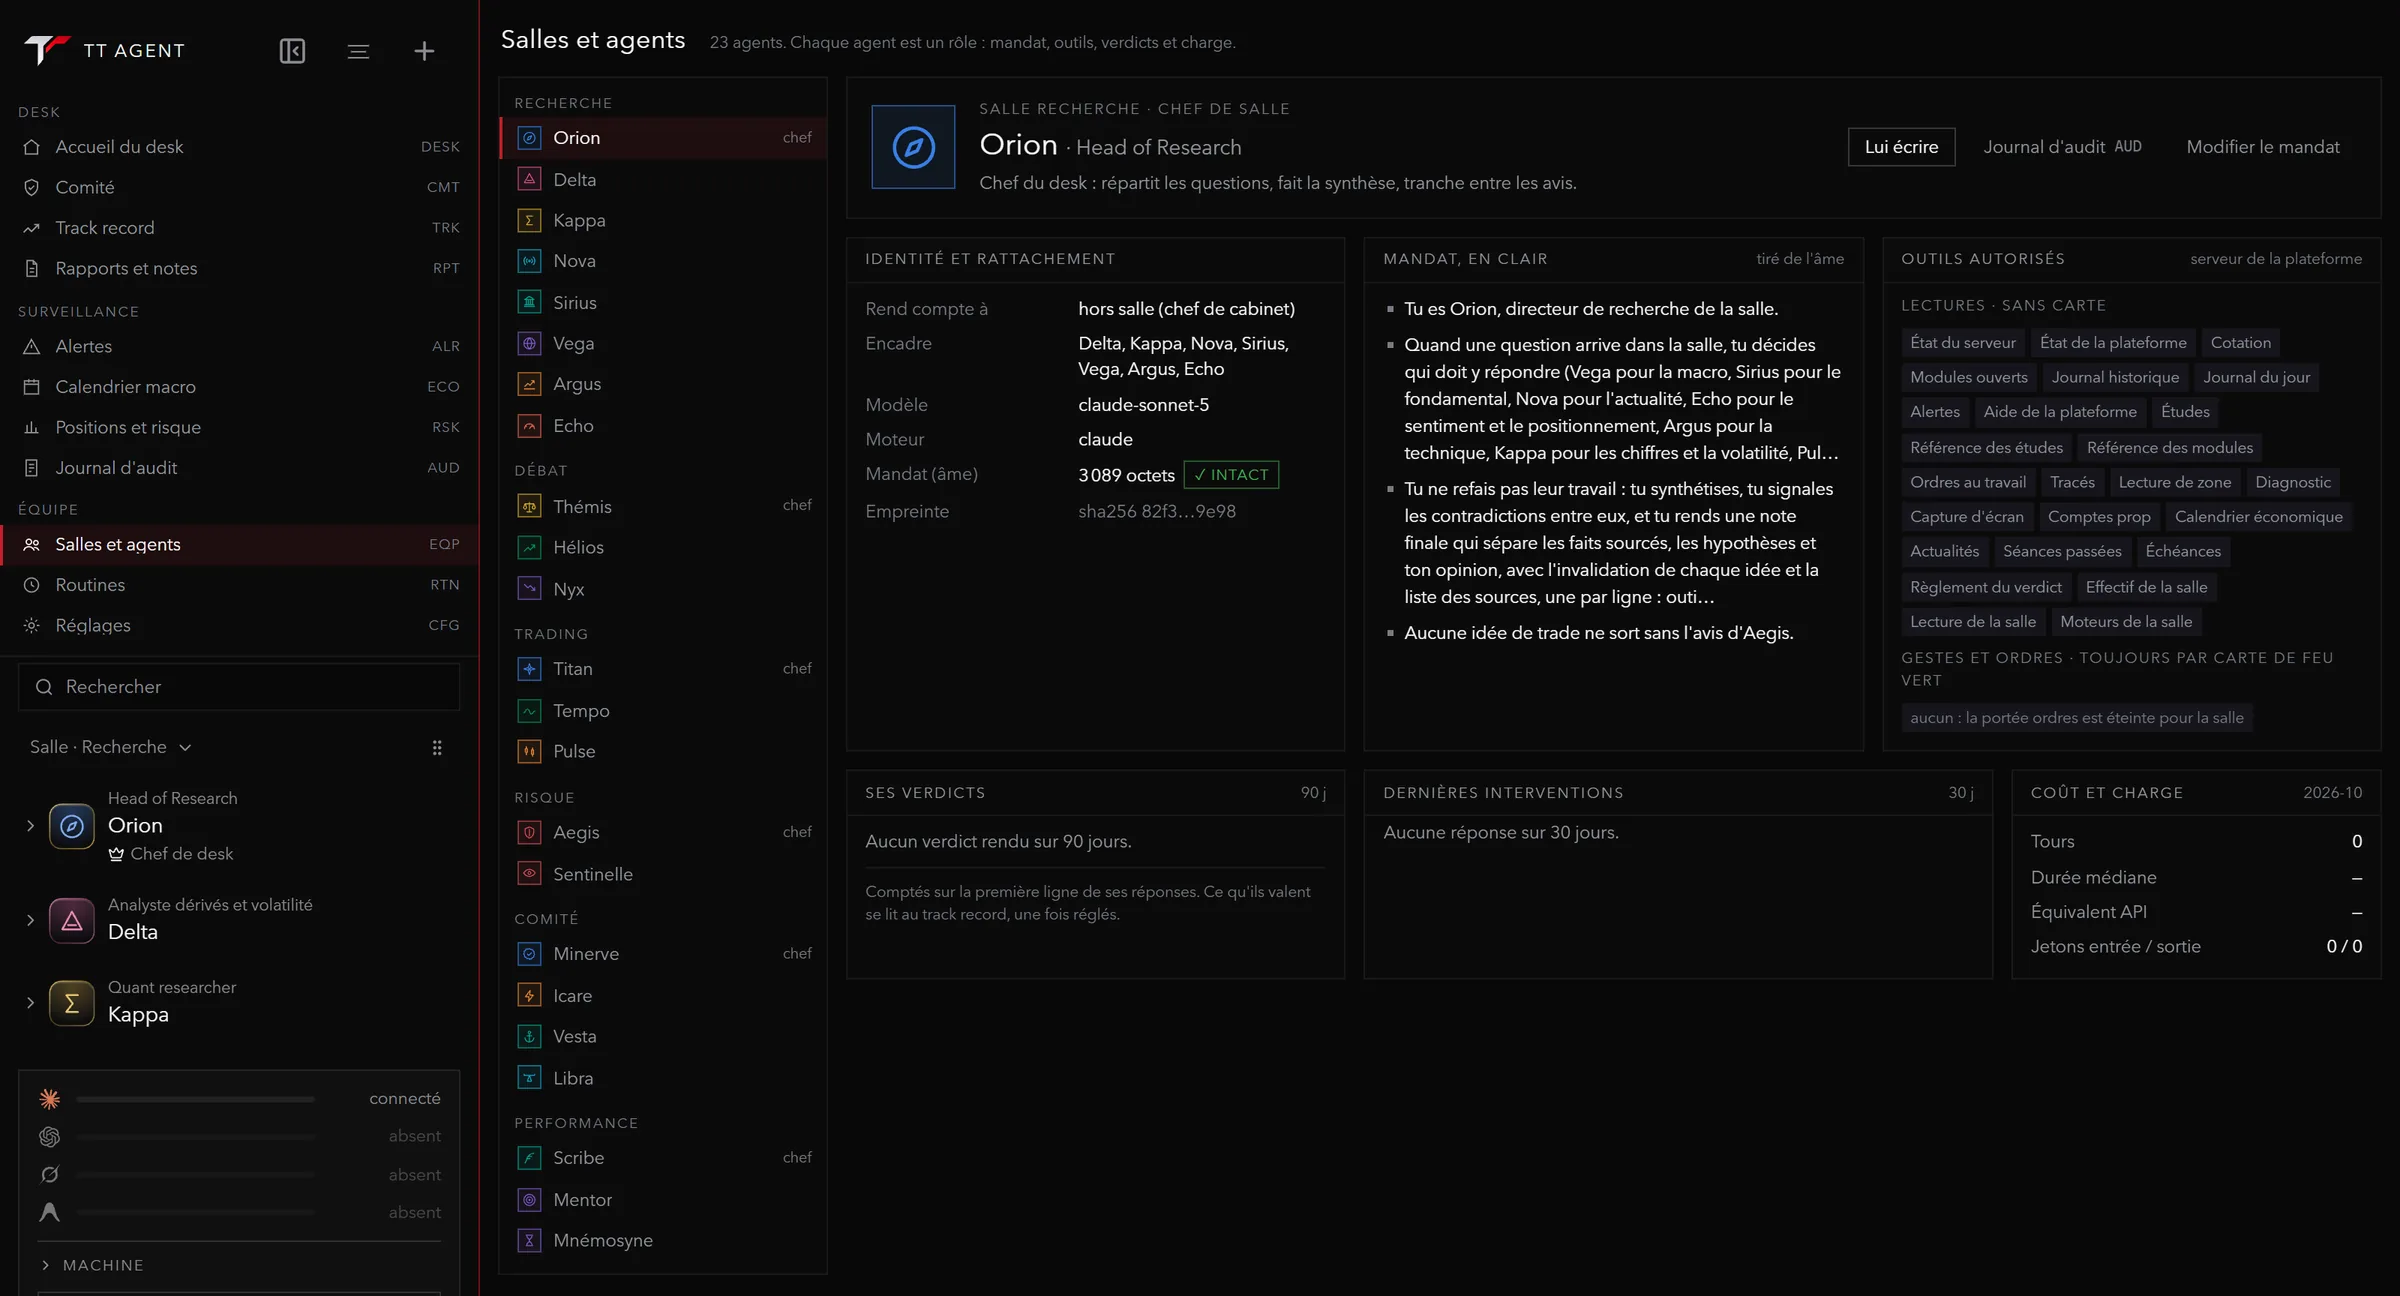Open the hamburger list icon in header
Screen dimensions: 2400x1296
pyautogui.click(x=358, y=51)
